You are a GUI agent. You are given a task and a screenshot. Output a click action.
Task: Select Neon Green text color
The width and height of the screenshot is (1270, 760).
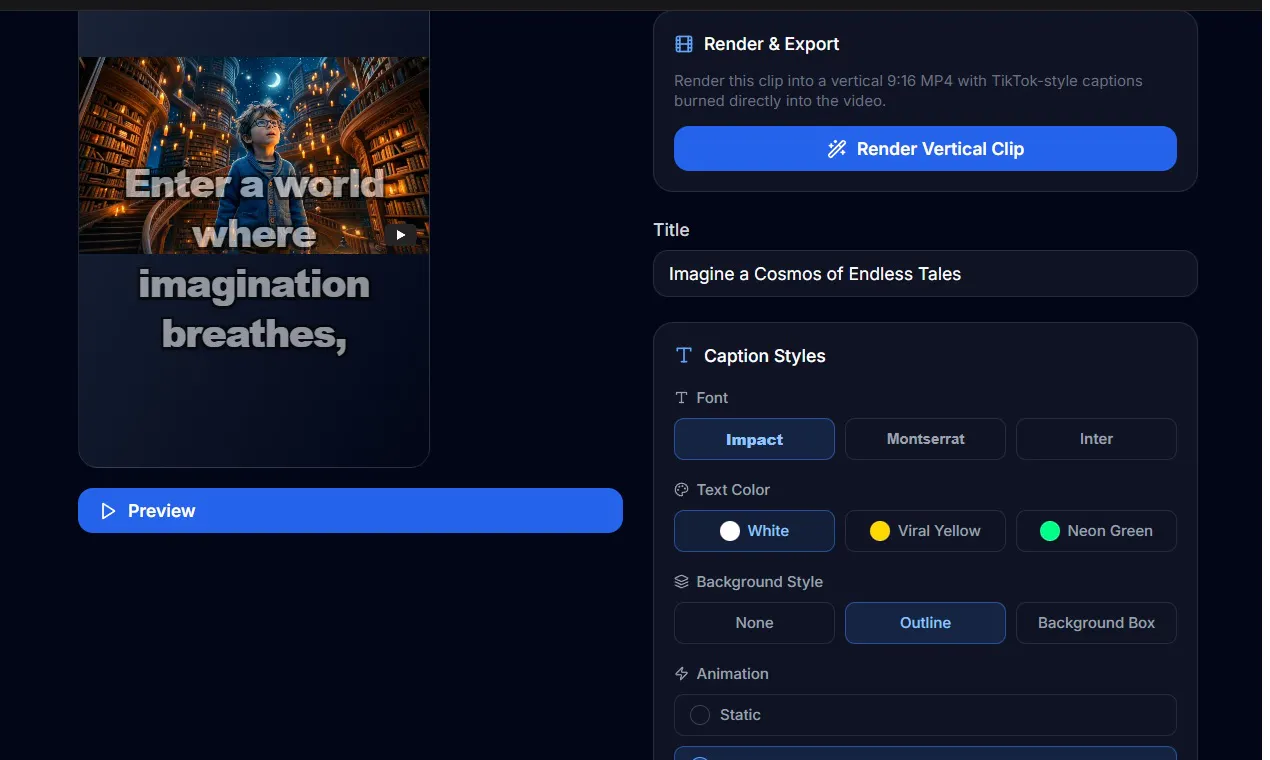click(x=1096, y=531)
